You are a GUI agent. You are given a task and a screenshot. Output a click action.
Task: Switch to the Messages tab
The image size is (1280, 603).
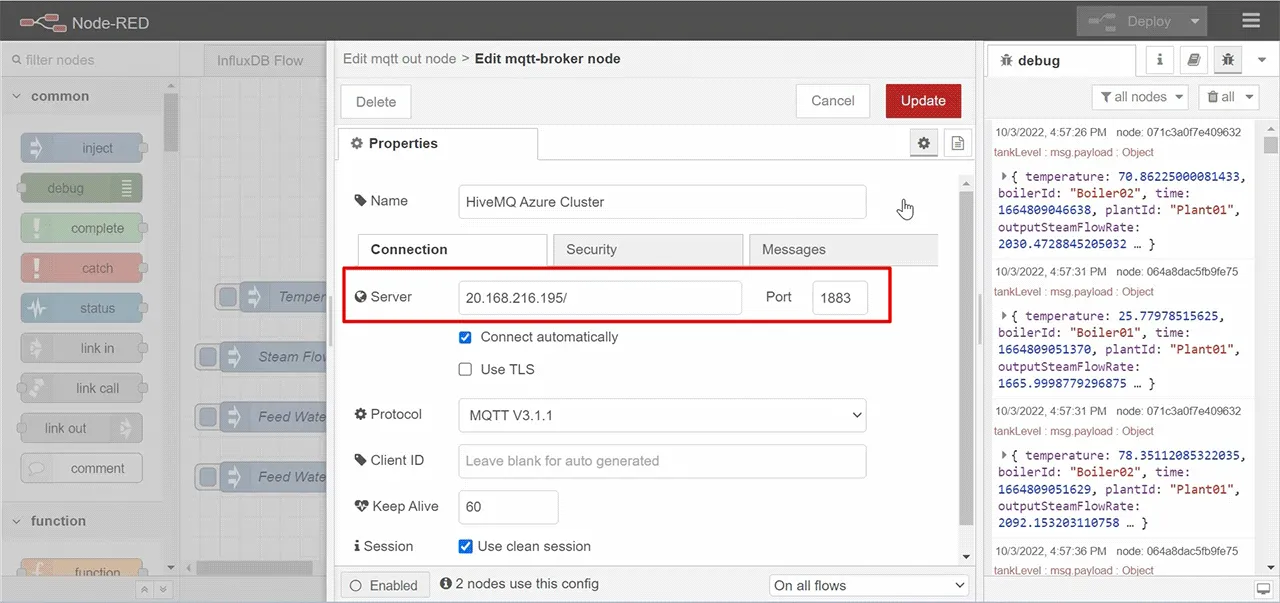(x=843, y=249)
